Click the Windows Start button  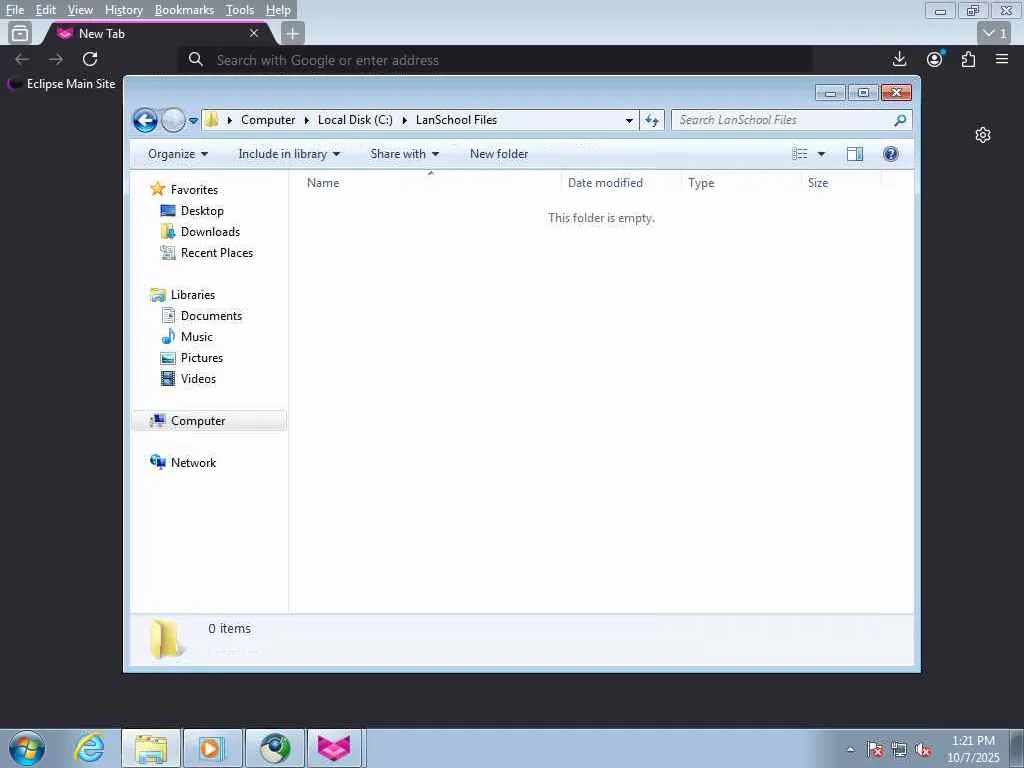click(x=27, y=749)
